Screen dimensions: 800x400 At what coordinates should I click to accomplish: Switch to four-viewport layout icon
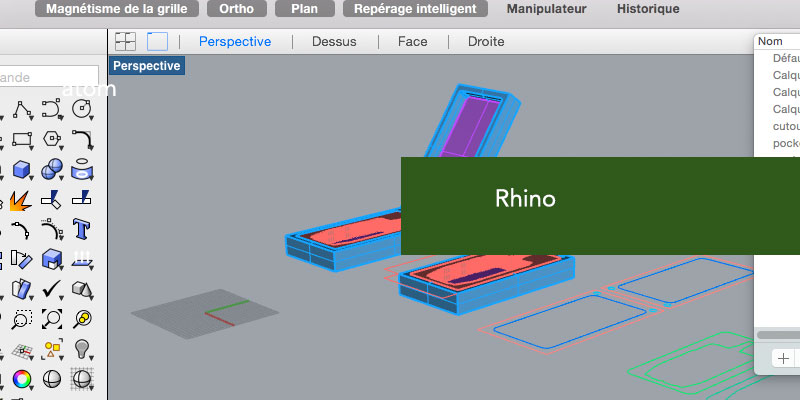(x=126, y=41)
